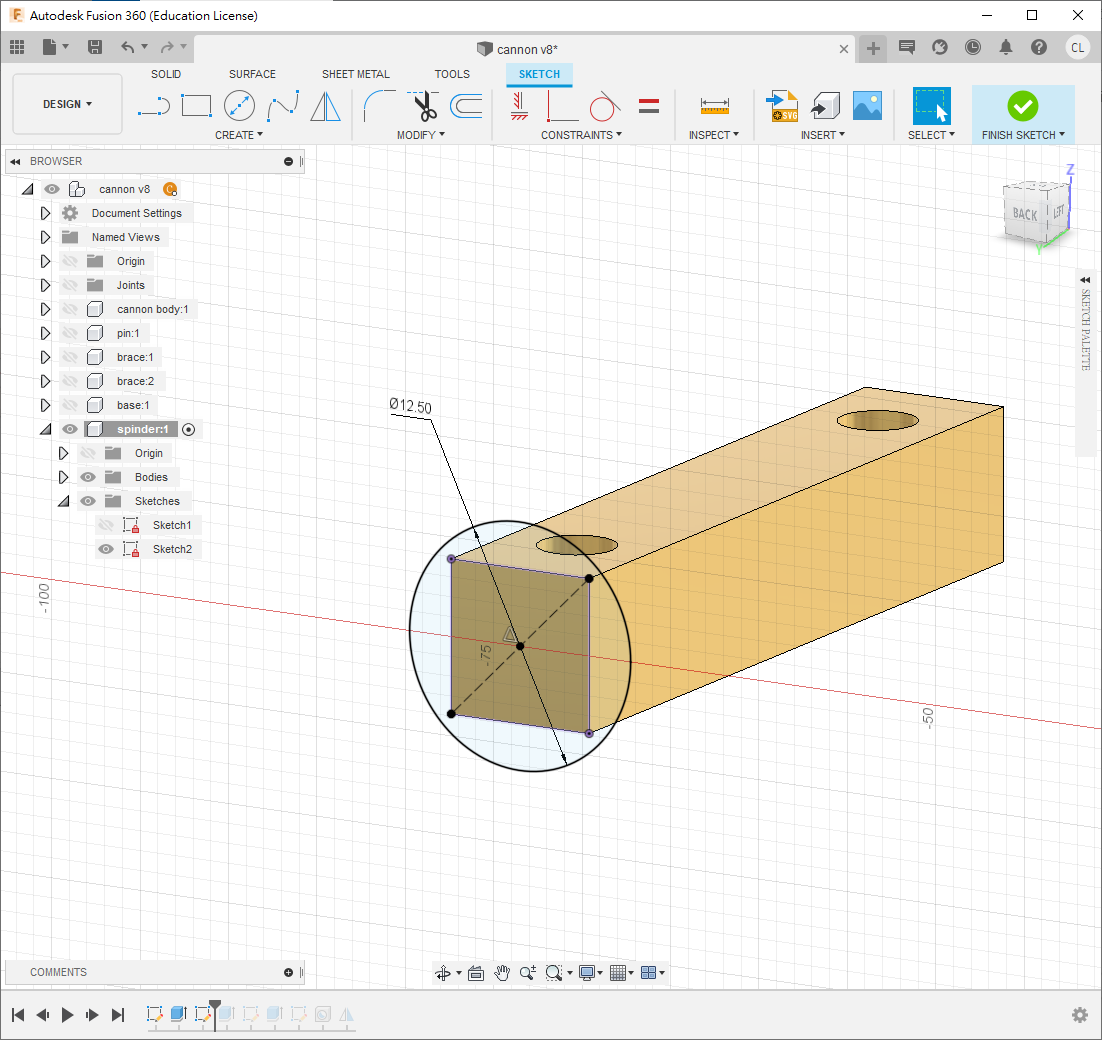Select the Mirror tool in Create
This screenshot has width=1102, height=1040.
[x=325, y=105]
